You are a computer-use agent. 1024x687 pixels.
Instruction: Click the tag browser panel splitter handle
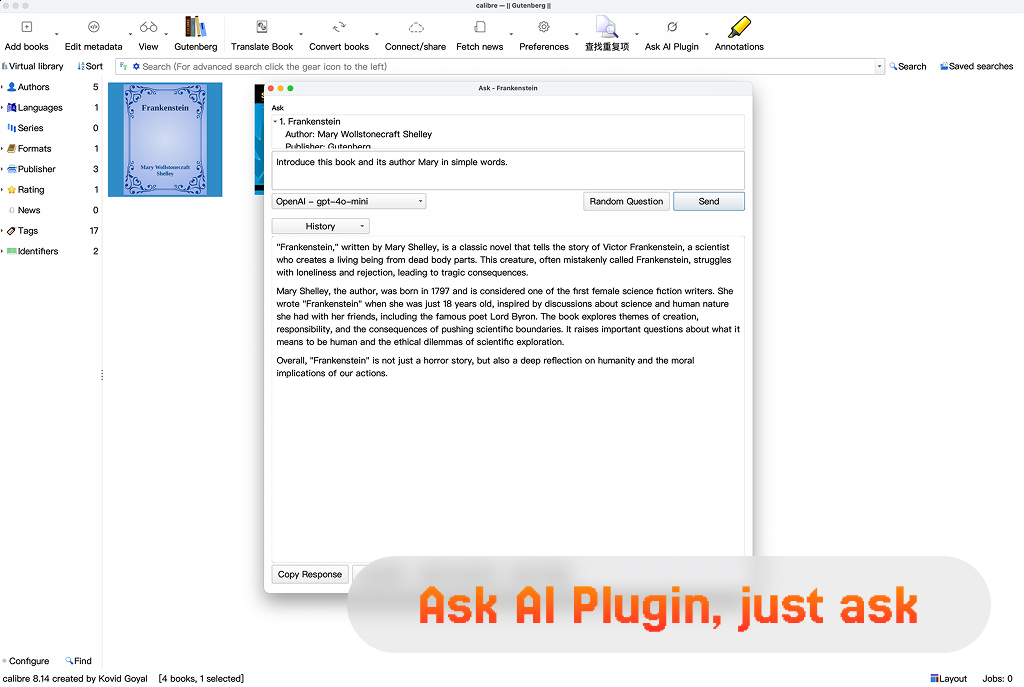coord(102,375)
